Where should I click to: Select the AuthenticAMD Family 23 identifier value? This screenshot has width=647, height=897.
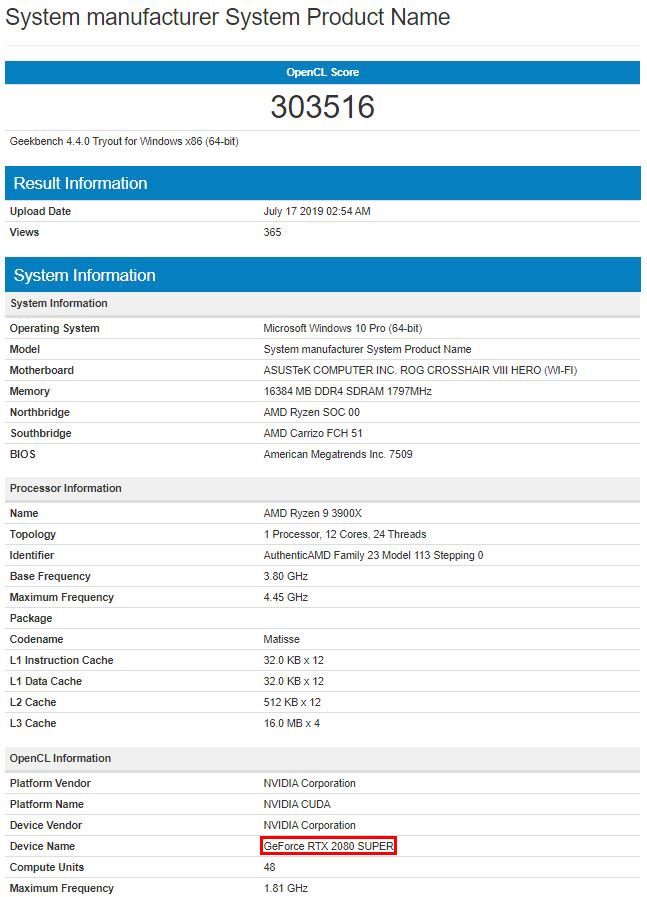tap(373, 555)
